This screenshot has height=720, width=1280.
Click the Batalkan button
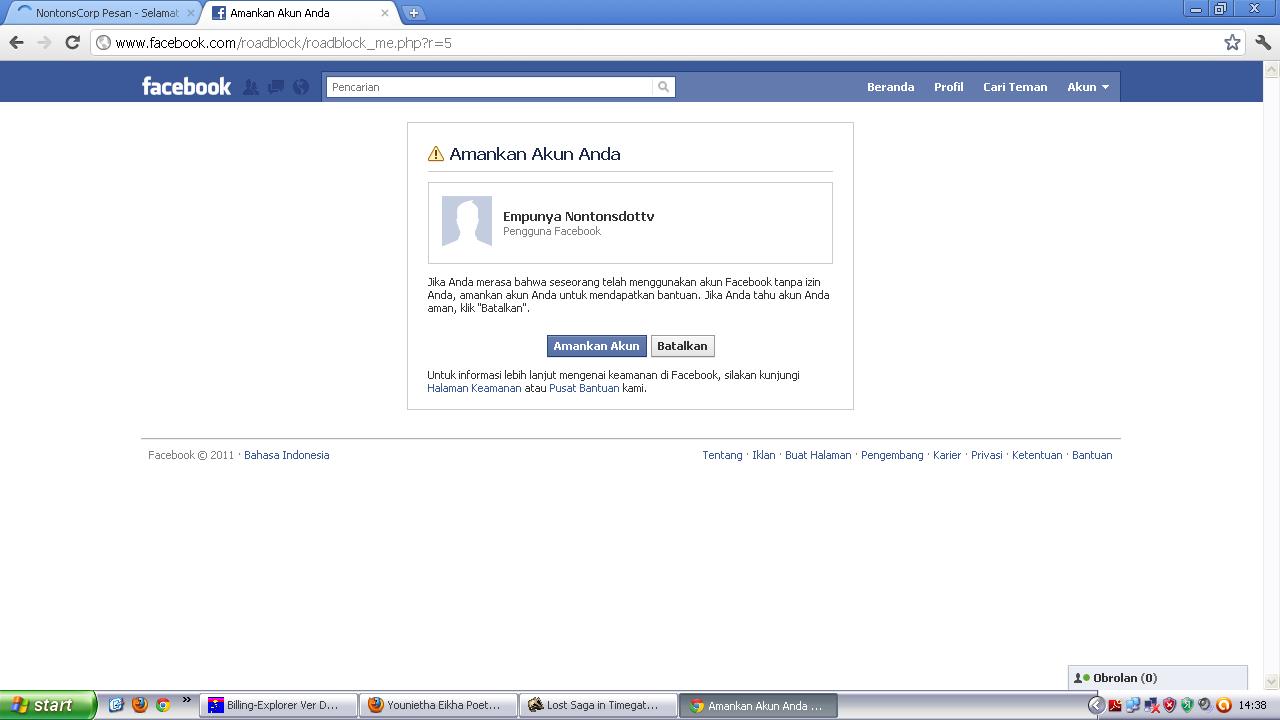[682, 346]
